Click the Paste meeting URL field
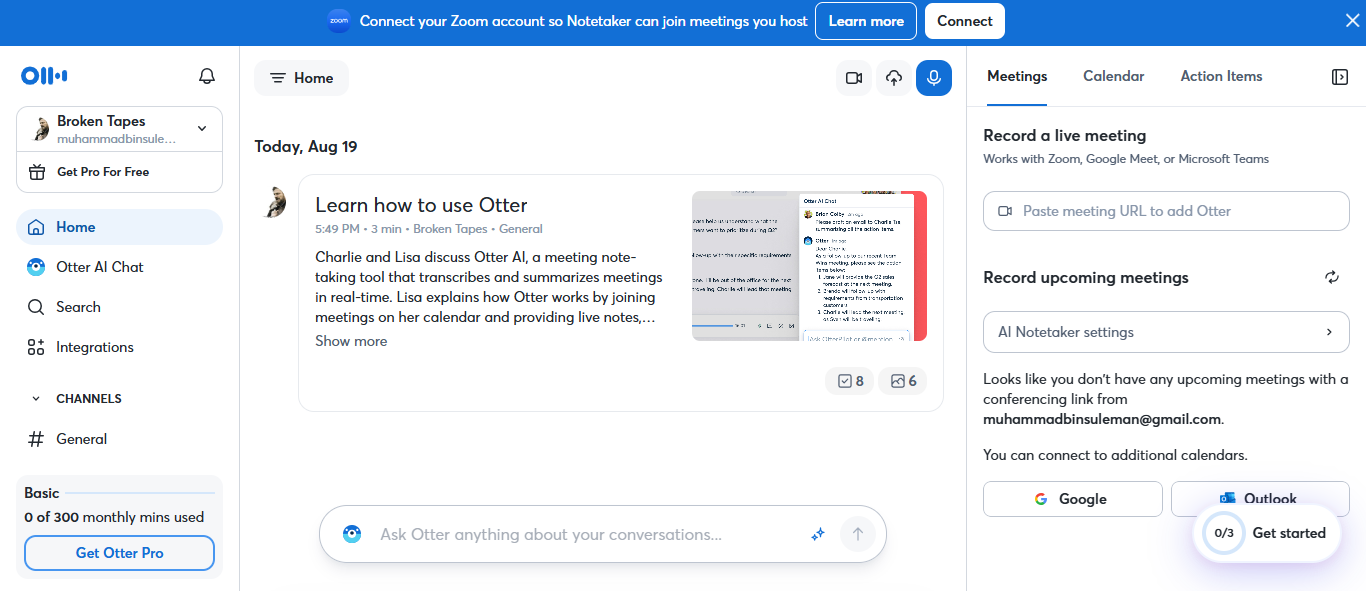Image resolution: width=1366 pixels, height=591 pixels. tap(1166, 211)
